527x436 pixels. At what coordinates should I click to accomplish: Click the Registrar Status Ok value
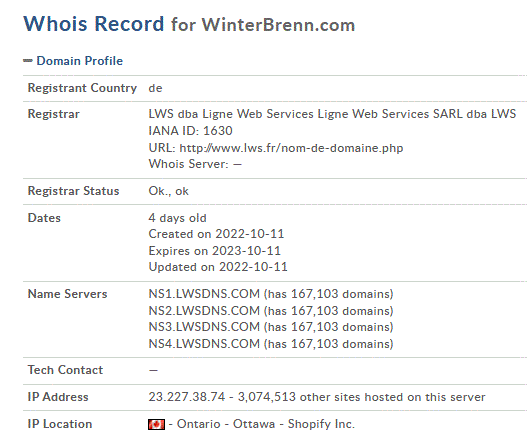168,191
